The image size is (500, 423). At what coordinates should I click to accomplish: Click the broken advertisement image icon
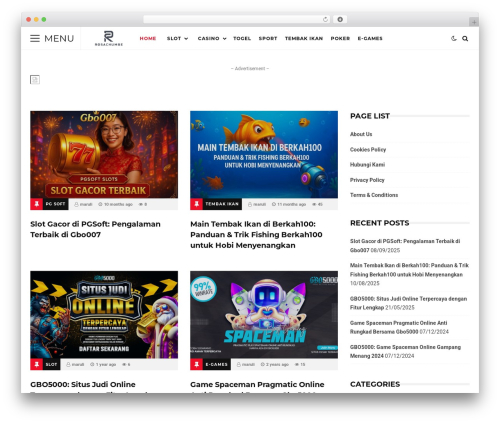point(35,79)
